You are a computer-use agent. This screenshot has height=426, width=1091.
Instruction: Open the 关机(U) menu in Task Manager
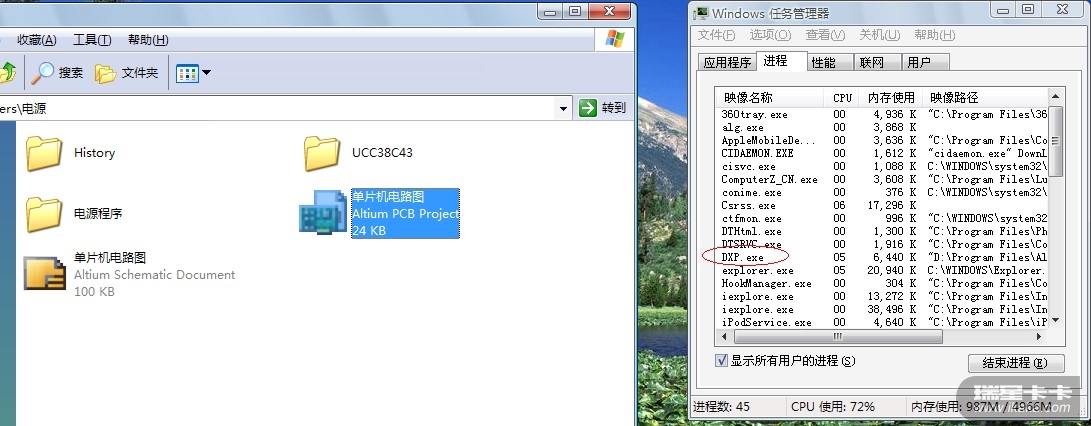(879, 34)
